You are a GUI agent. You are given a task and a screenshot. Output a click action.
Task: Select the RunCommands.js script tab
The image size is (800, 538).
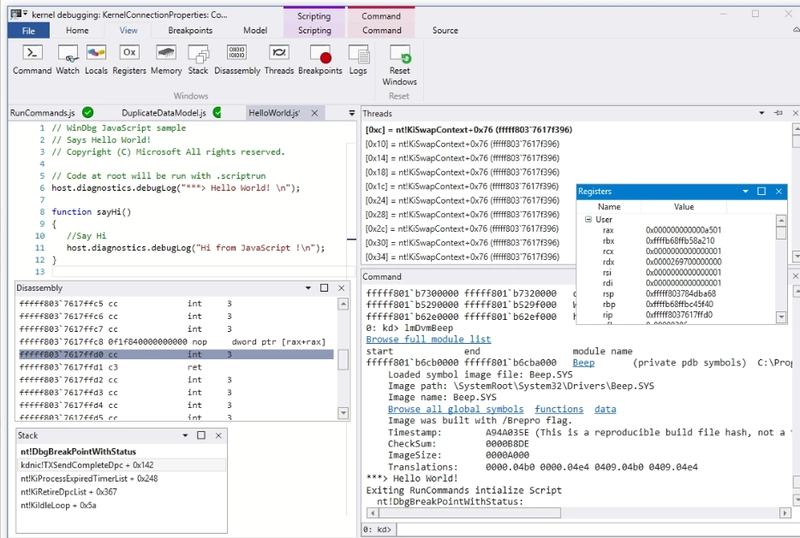42,113
